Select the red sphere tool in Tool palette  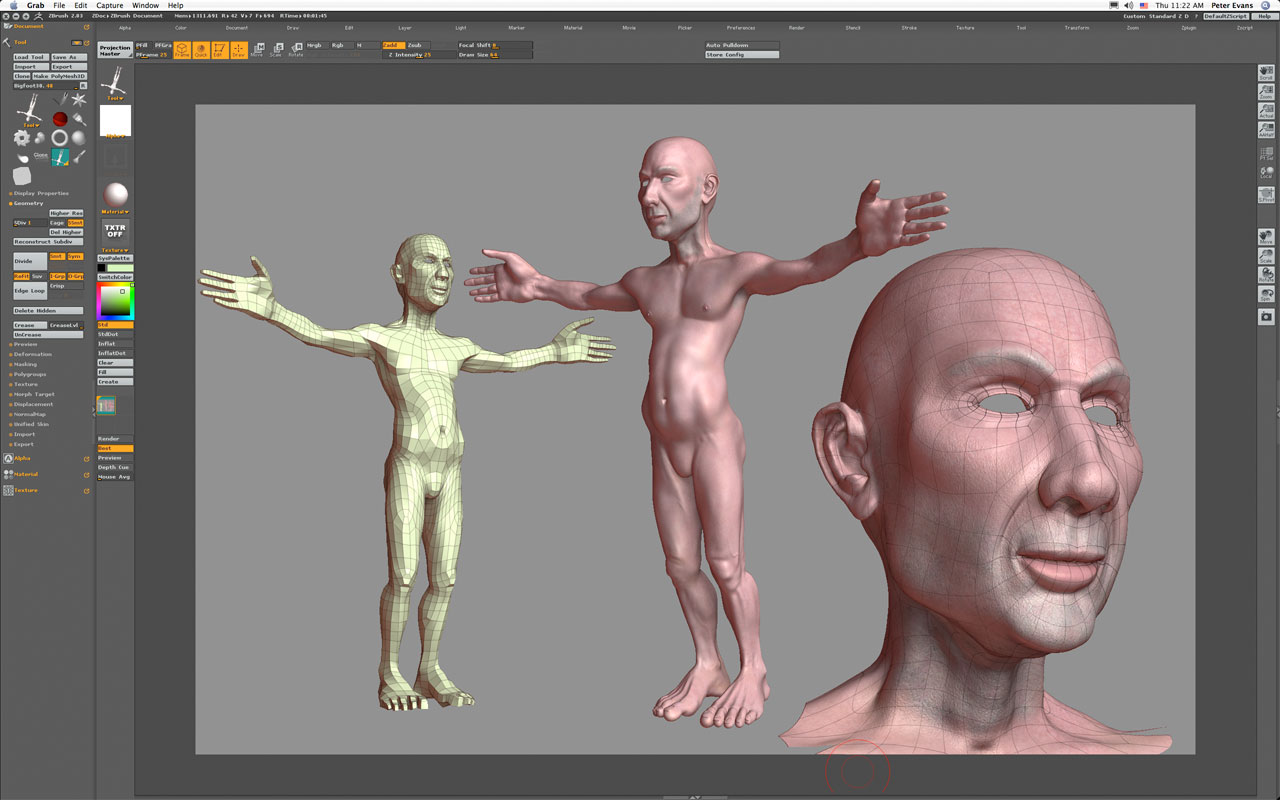(60, 119)
